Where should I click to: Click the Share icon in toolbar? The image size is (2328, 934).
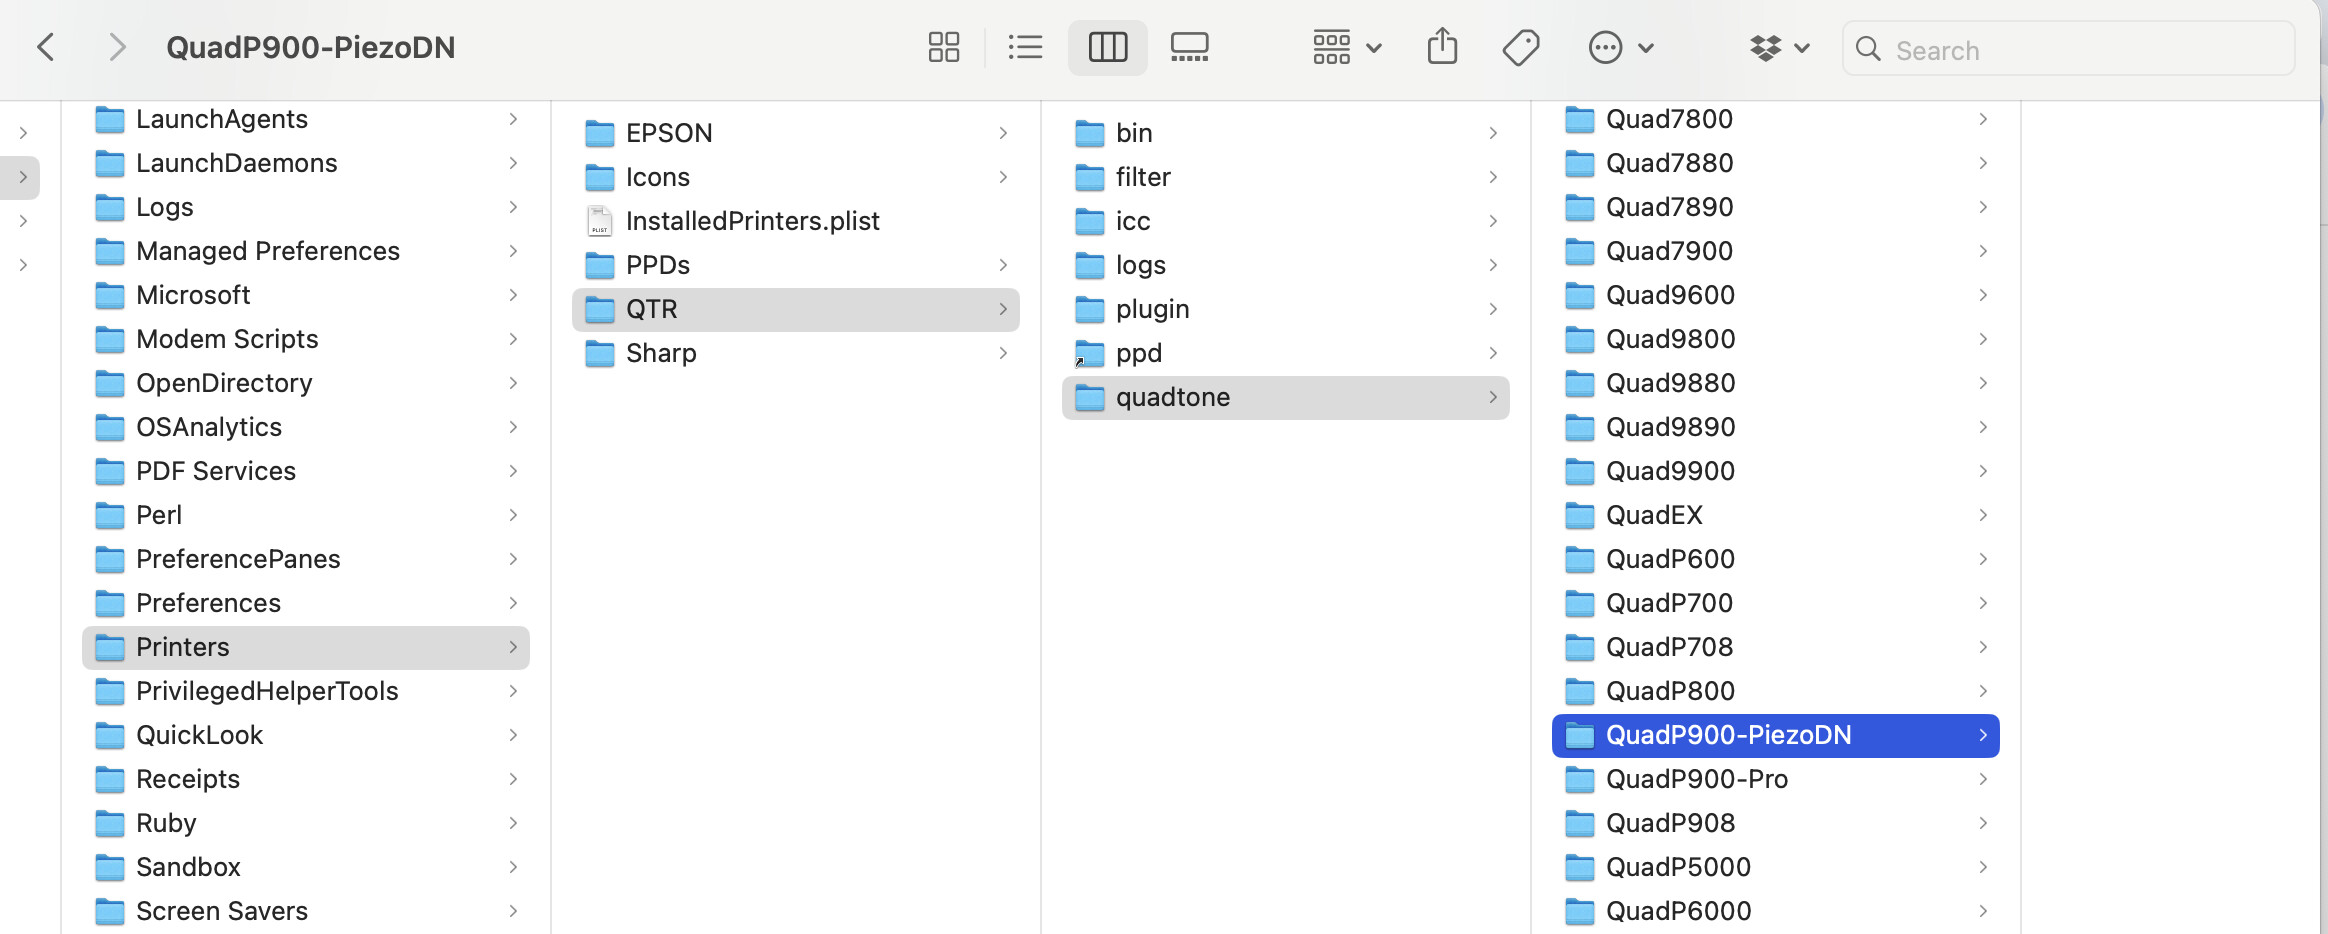pyautogui.click(x=1442, y=47)
